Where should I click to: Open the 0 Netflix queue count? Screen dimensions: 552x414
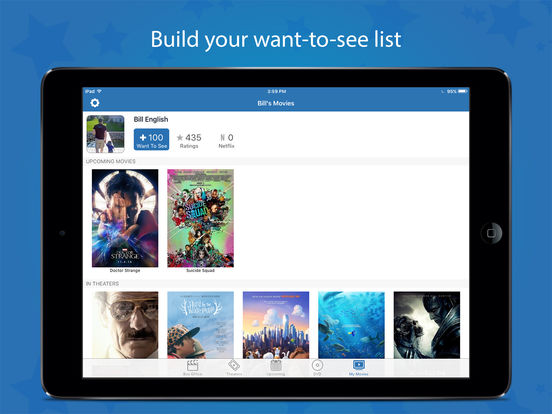click(x=226, y=140)
